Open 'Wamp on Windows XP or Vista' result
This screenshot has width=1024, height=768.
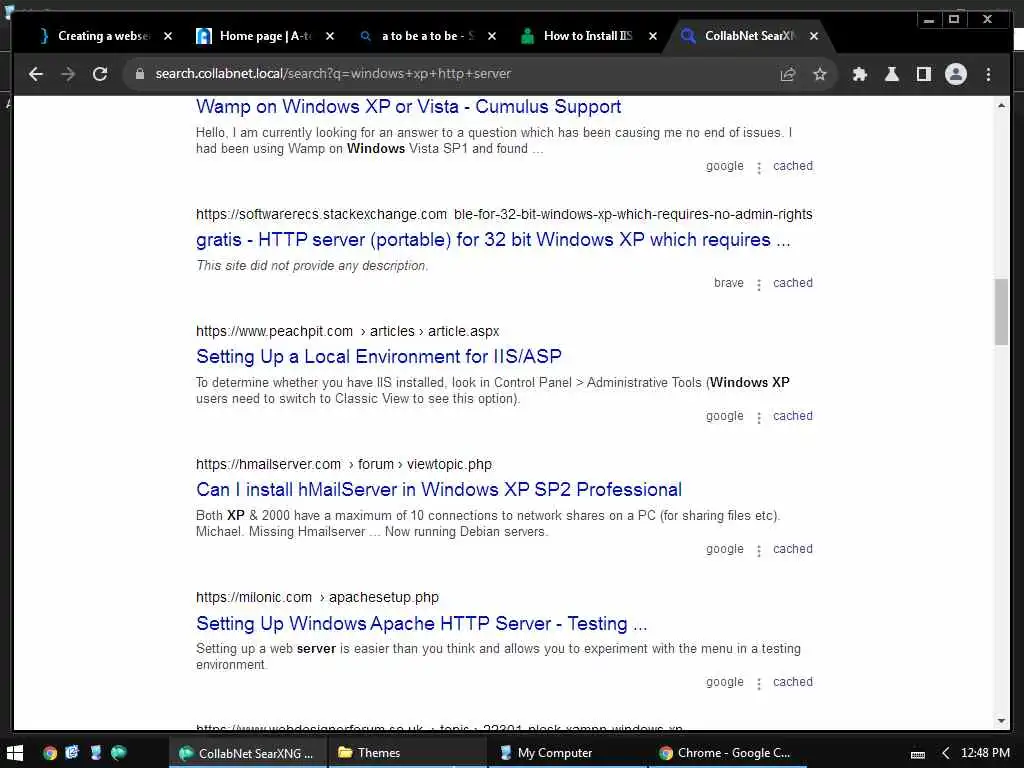[x=408, y=106]
